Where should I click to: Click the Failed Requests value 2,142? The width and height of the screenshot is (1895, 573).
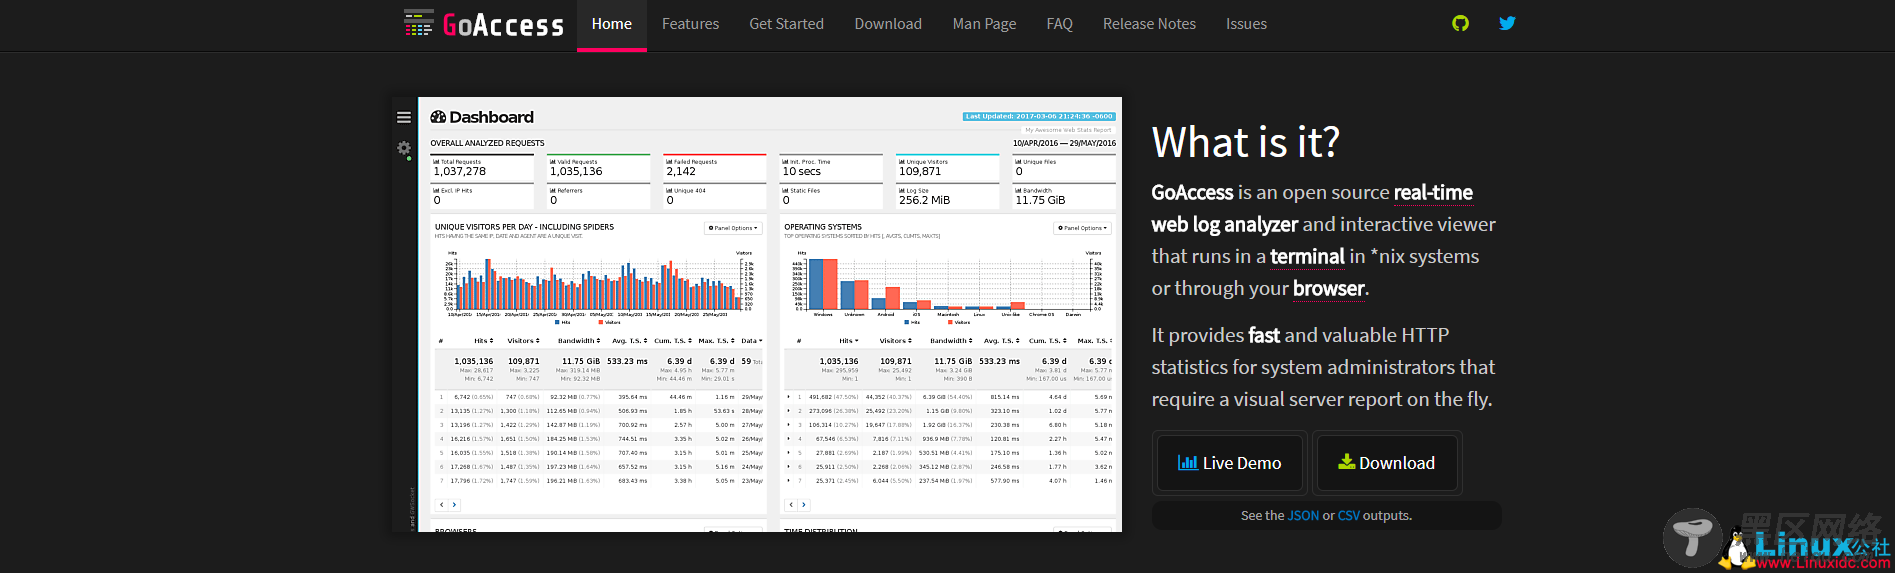681,172
